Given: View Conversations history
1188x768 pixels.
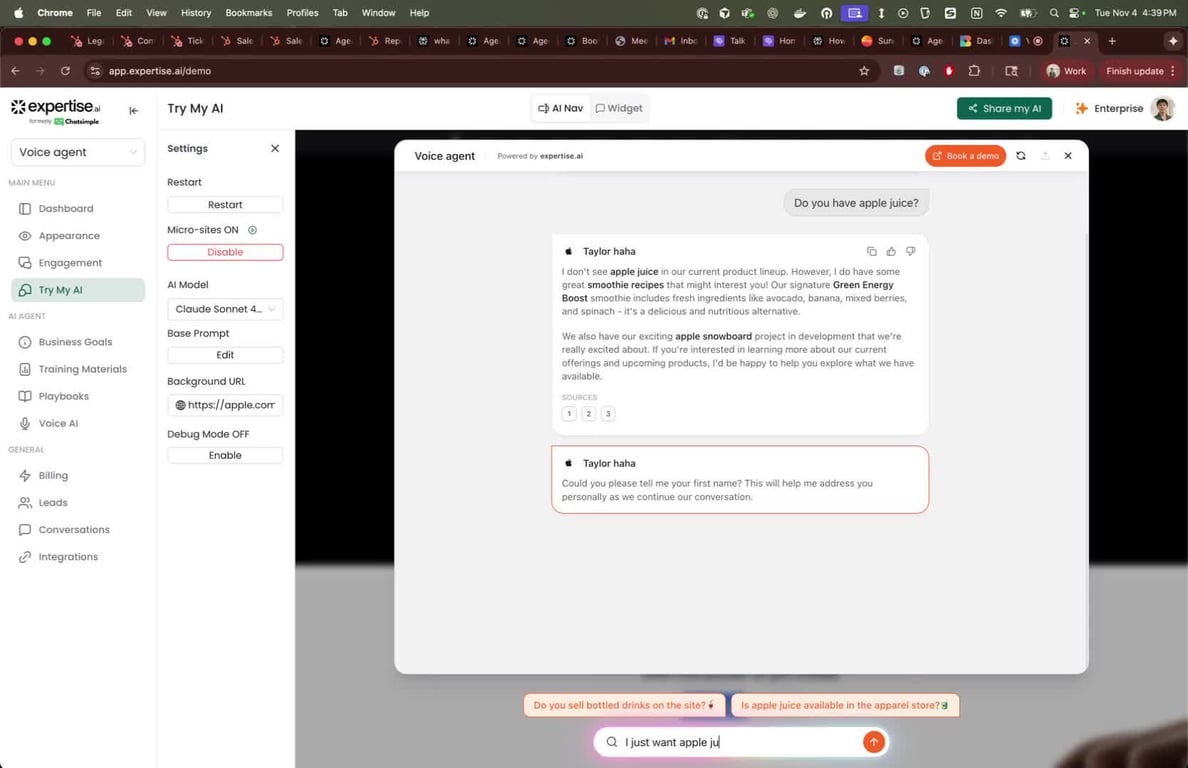Looking at the screenshot, I should tap(73, 529).
